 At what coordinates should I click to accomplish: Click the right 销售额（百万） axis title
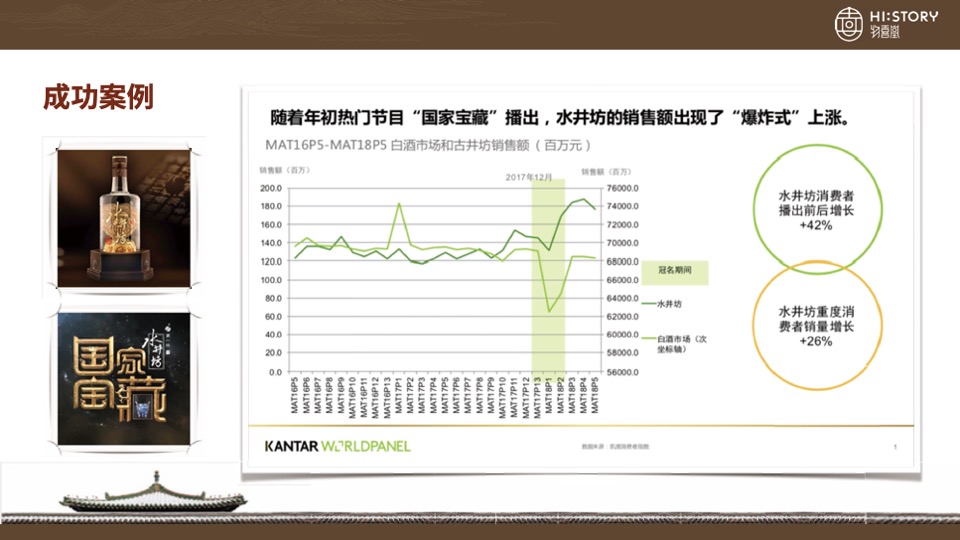point(606,171)
